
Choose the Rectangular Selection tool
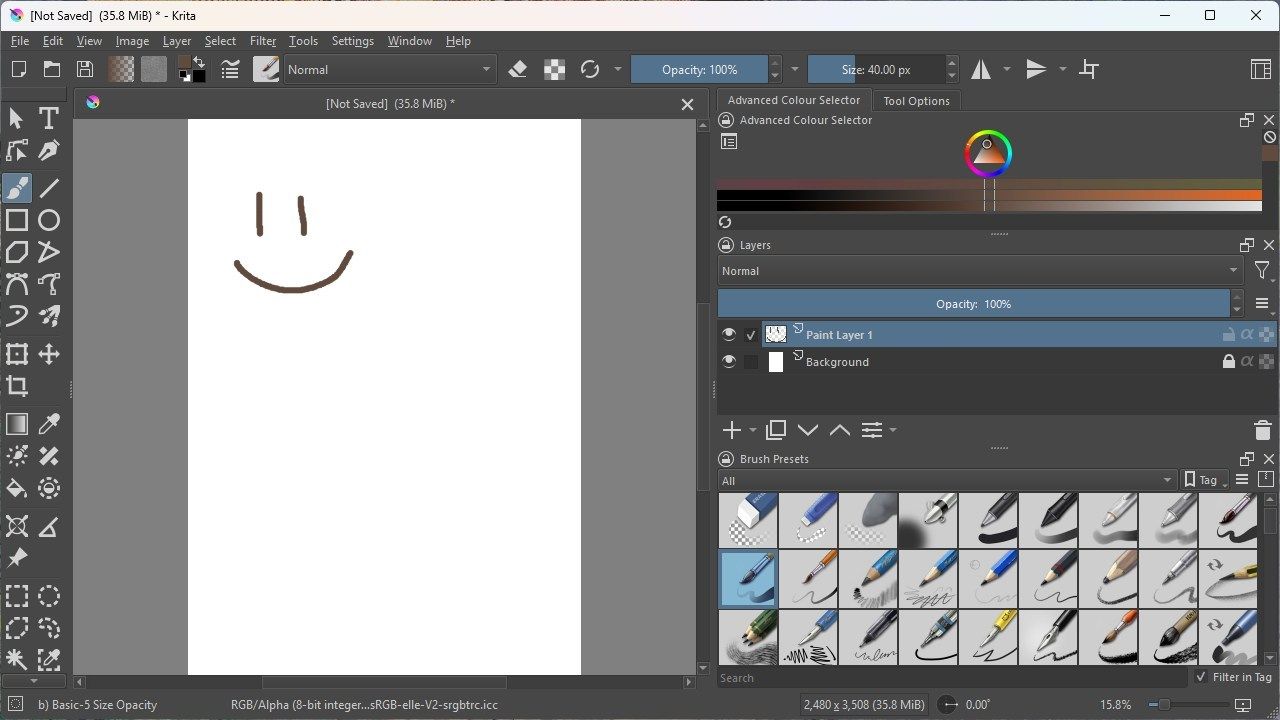pyautogui.click(x=17, y=596)
